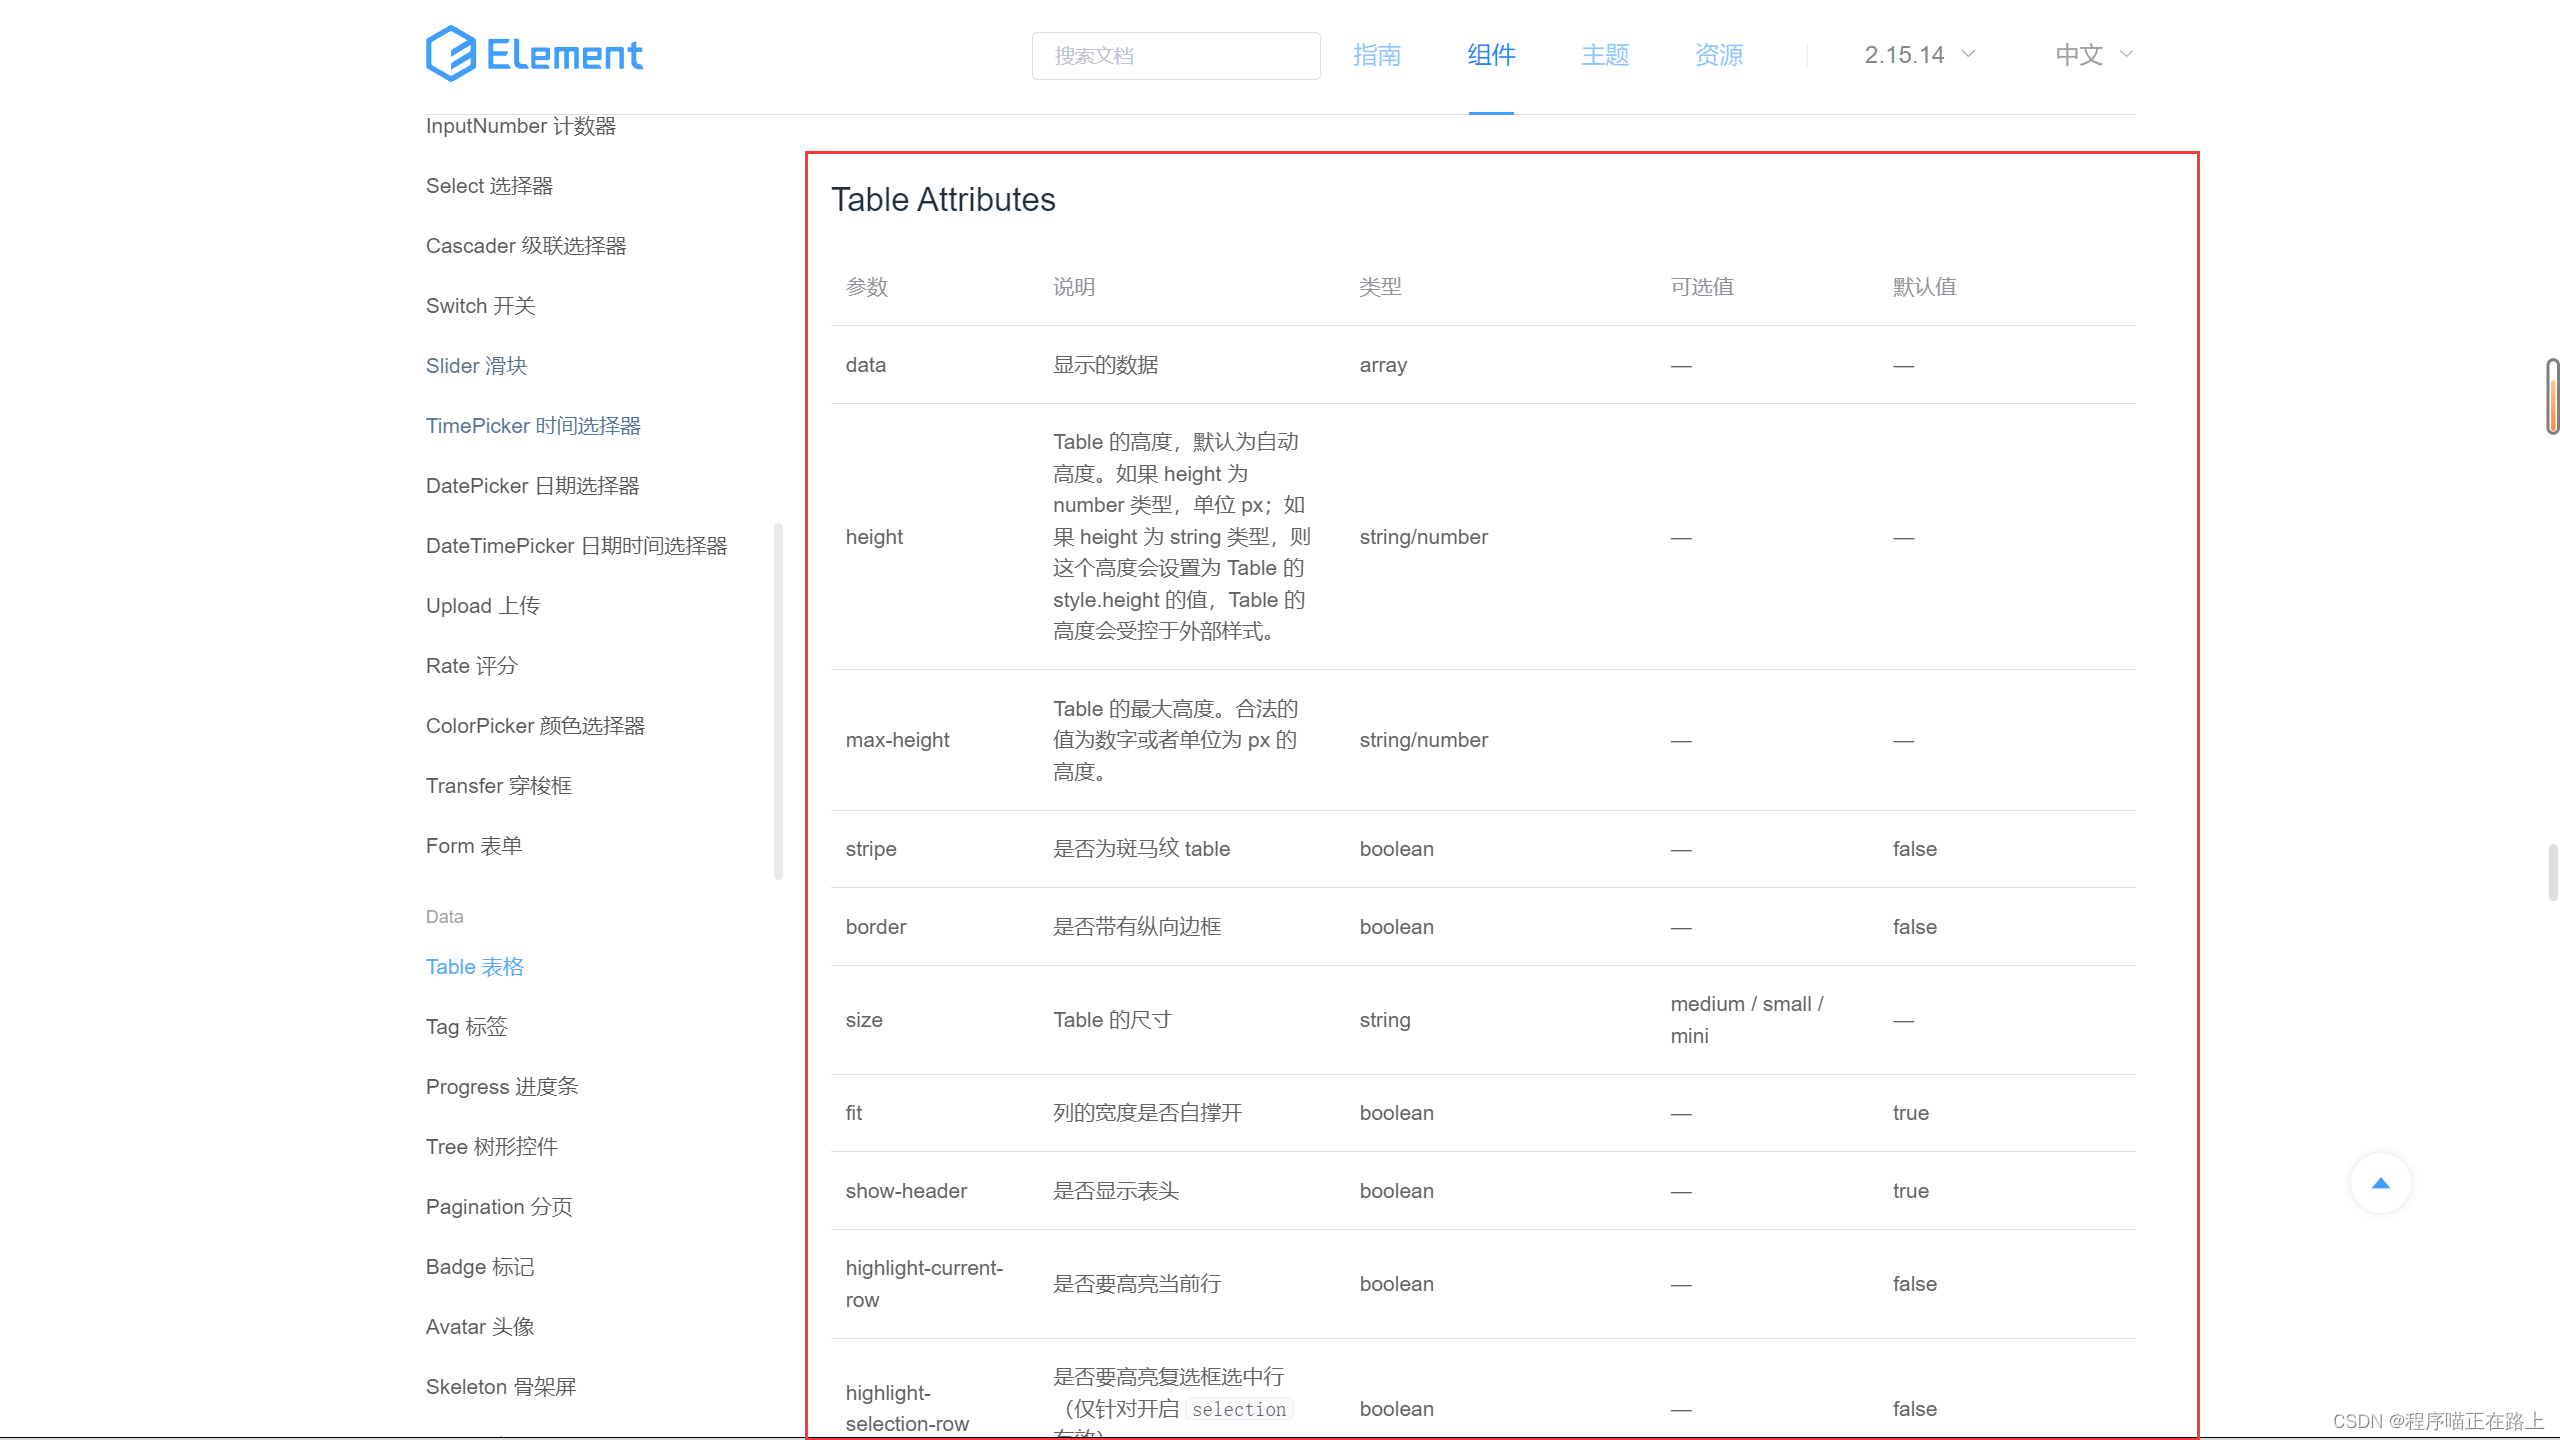Click the stripe parameter cell

coord(871,849)
